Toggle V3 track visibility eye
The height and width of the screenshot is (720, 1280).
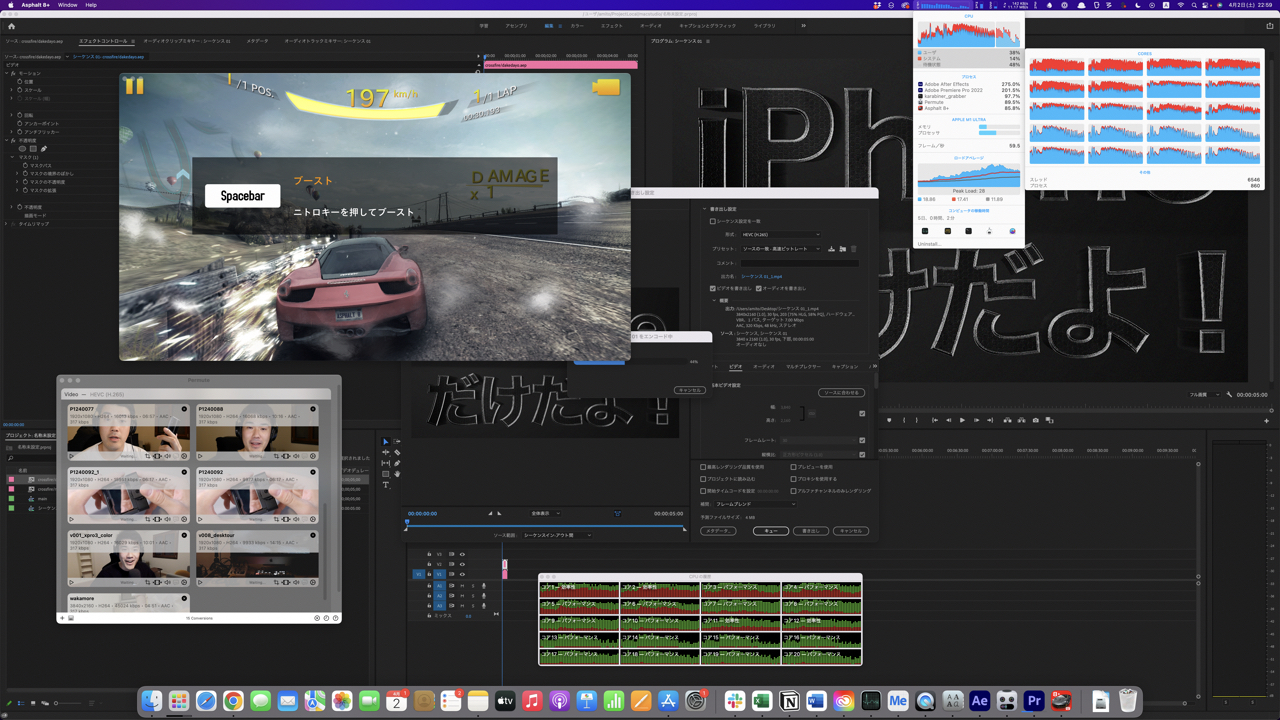click(x=462, y=554)
